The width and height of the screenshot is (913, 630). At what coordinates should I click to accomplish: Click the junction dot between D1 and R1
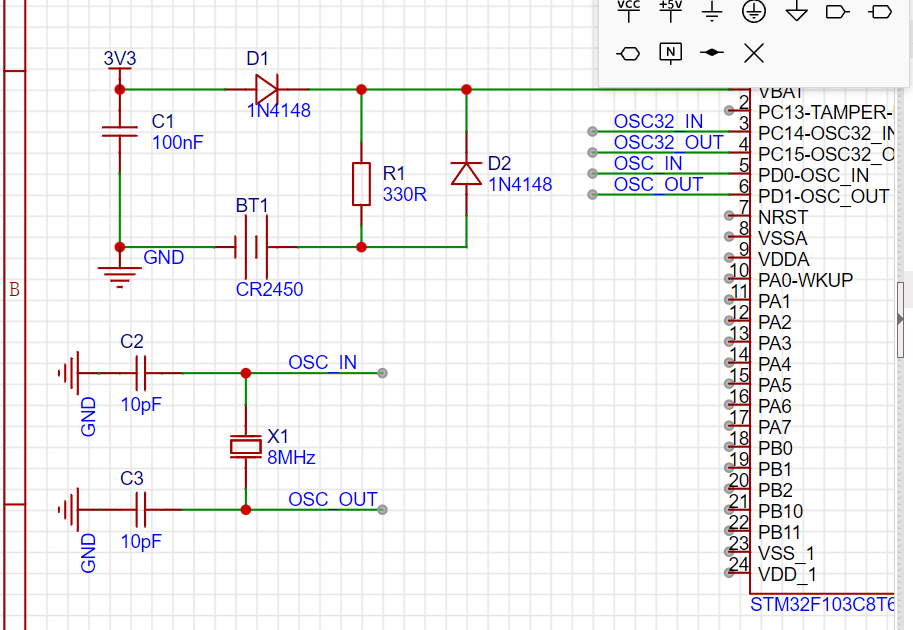pos(362,89)
